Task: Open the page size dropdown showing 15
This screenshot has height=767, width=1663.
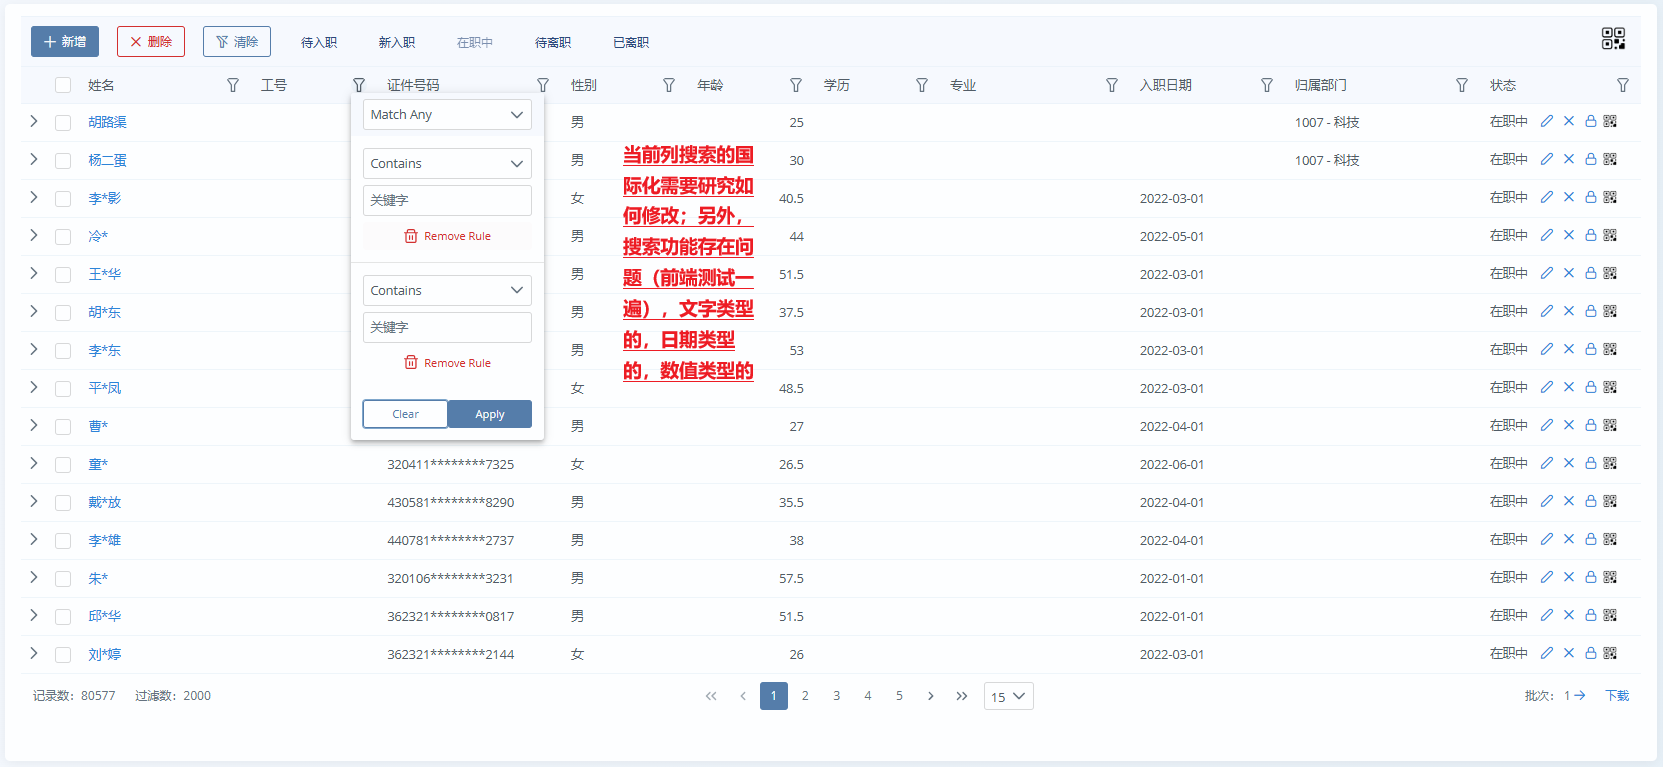Action: [x=1008, y=696]
